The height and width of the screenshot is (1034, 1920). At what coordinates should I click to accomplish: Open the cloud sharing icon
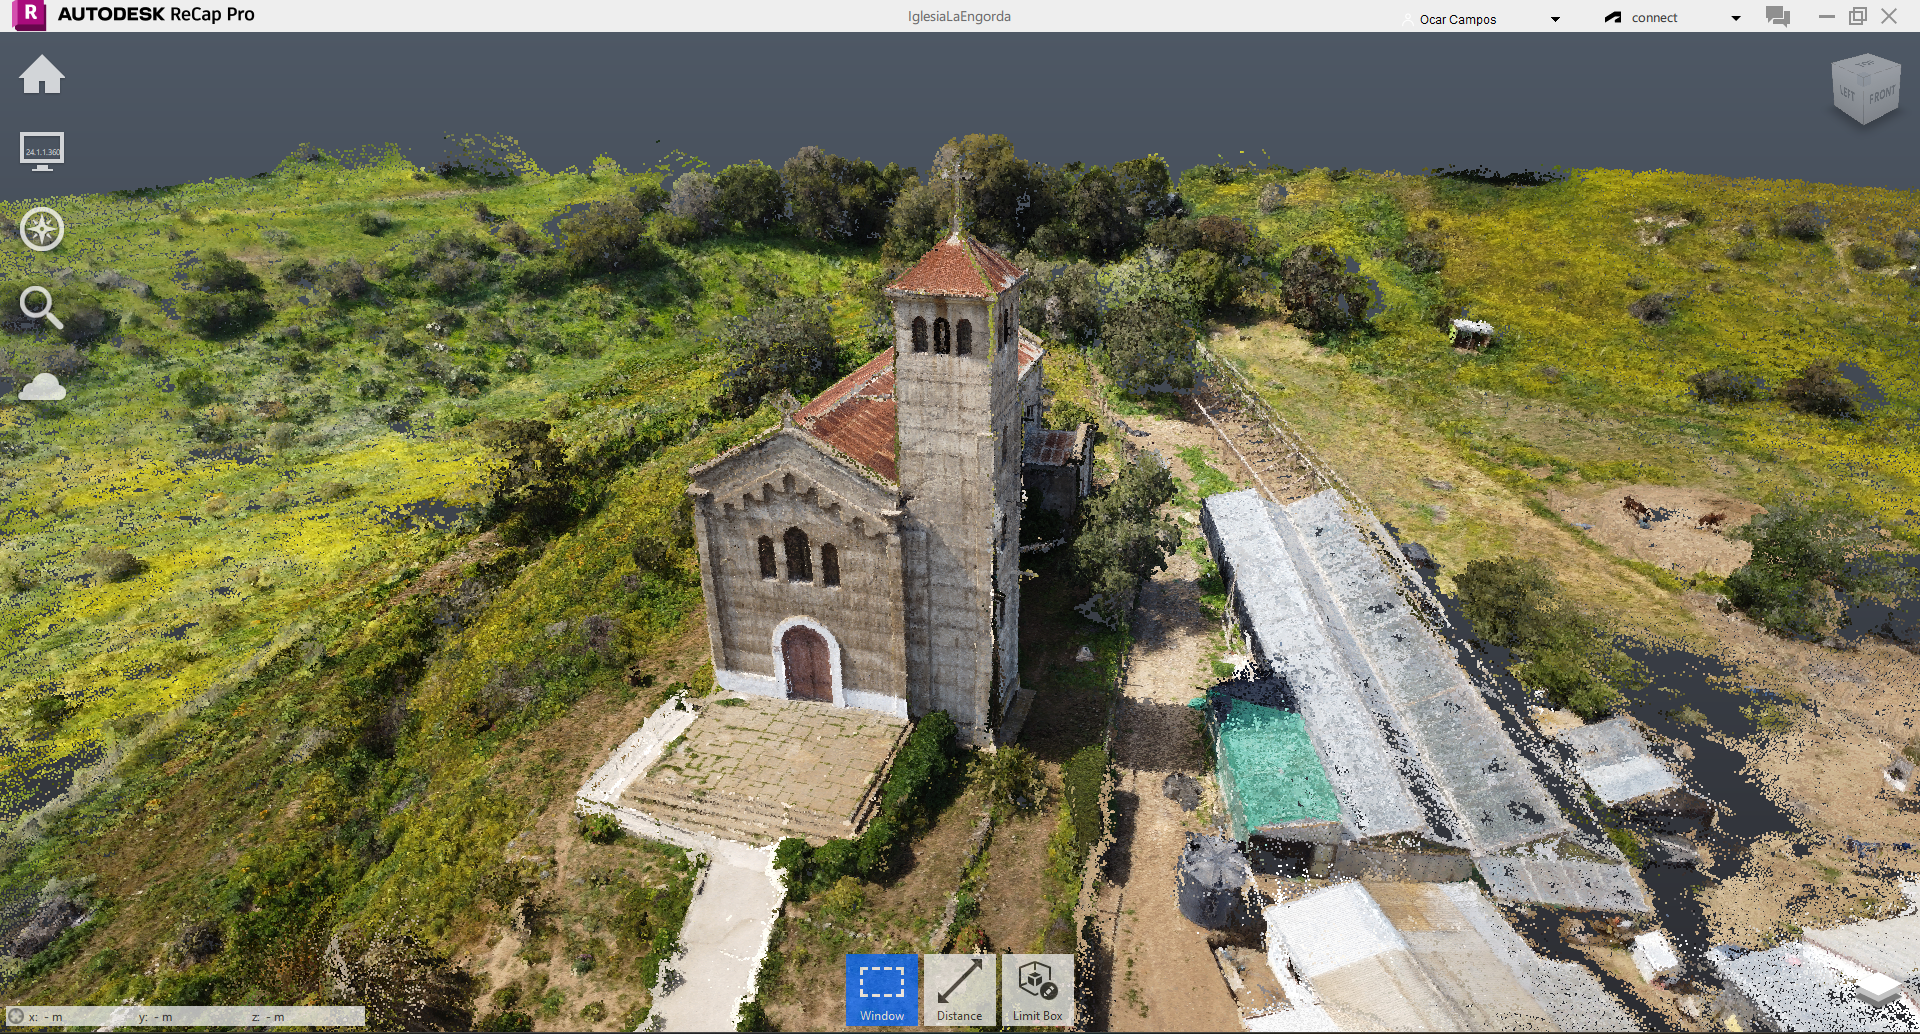pos(42,387)
